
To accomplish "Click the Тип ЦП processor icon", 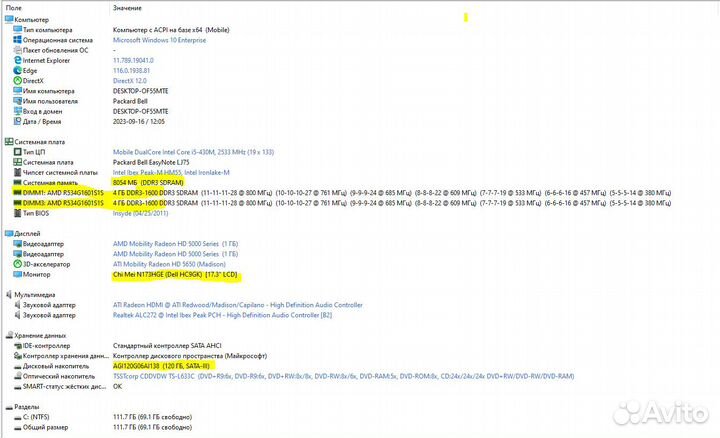I will 16,152.
